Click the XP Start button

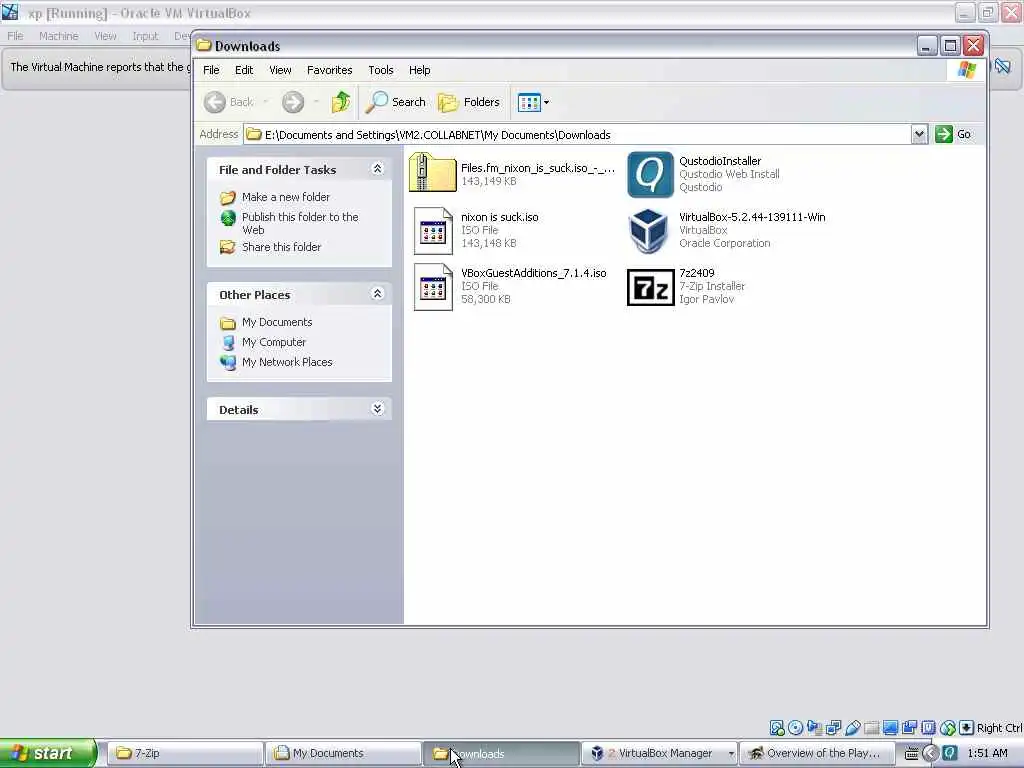[48, 753]
